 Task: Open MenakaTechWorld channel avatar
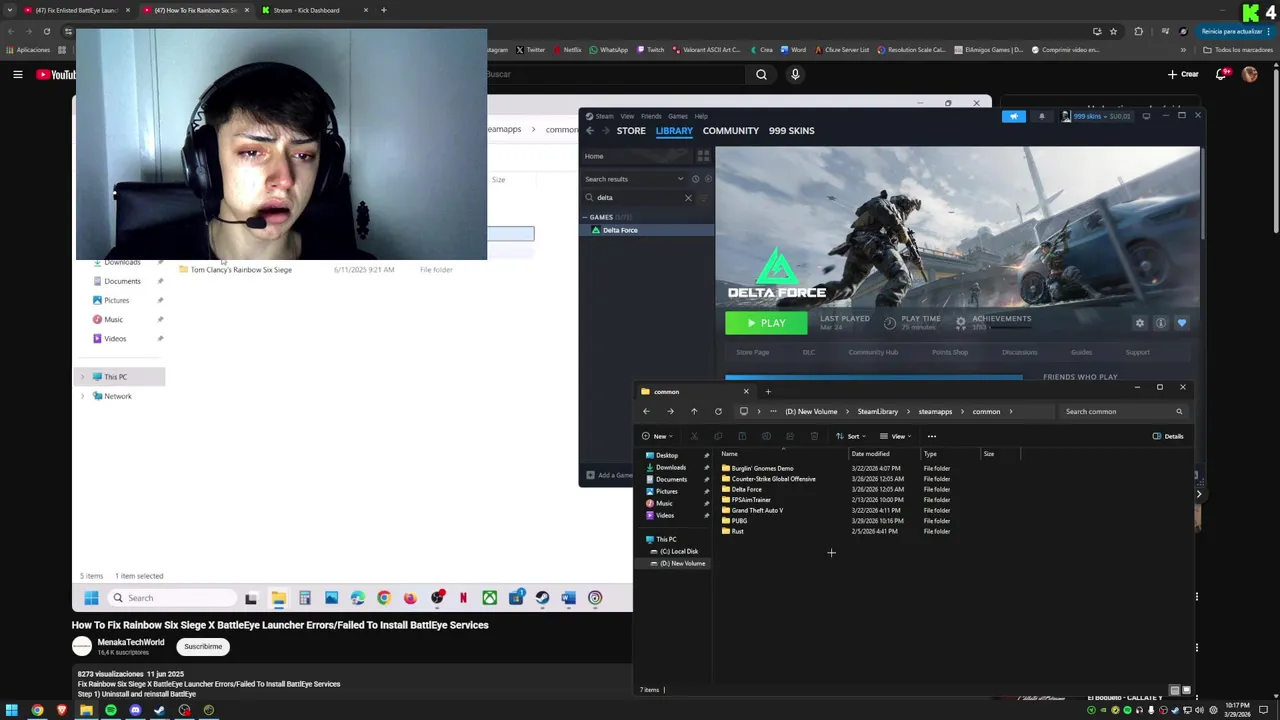82,647
